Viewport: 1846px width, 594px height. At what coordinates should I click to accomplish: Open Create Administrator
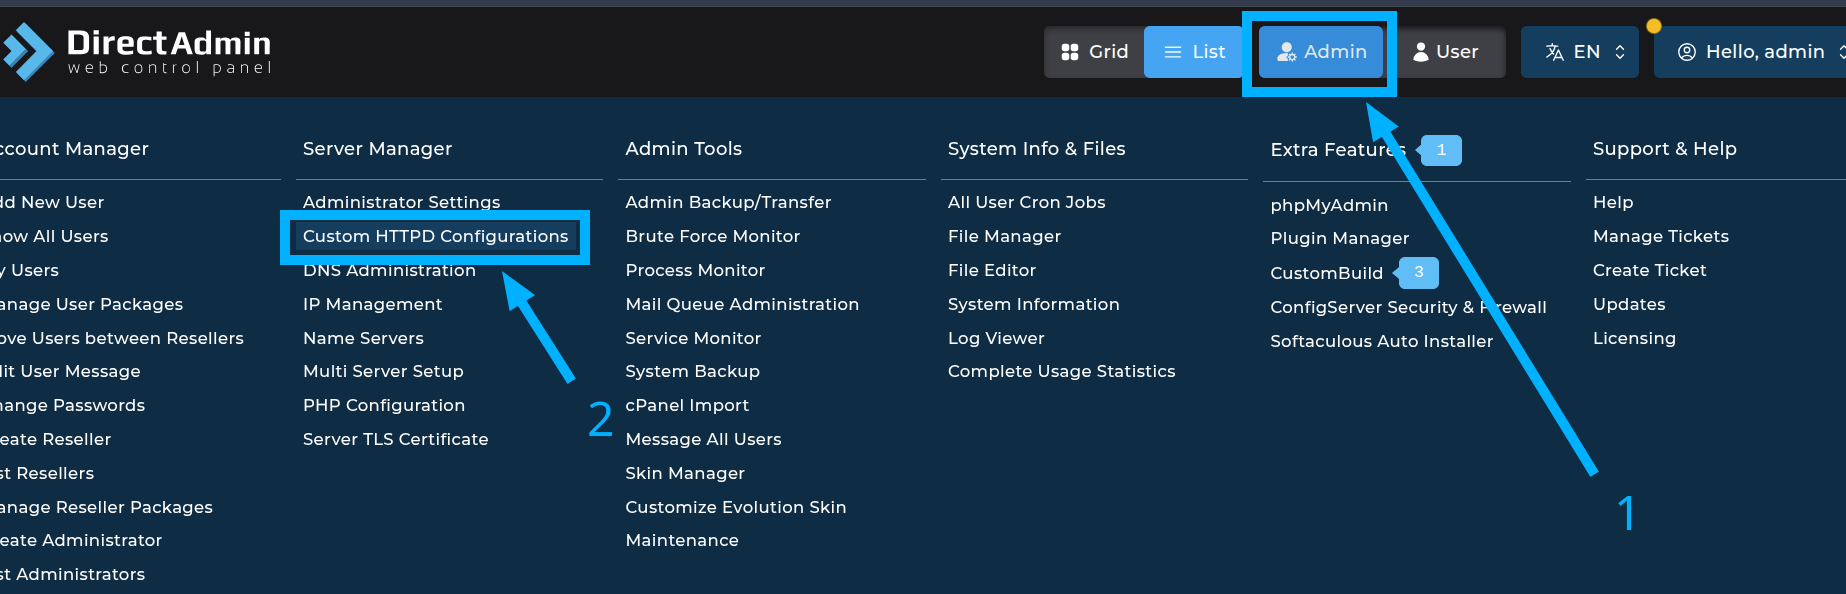coord(81,540)
